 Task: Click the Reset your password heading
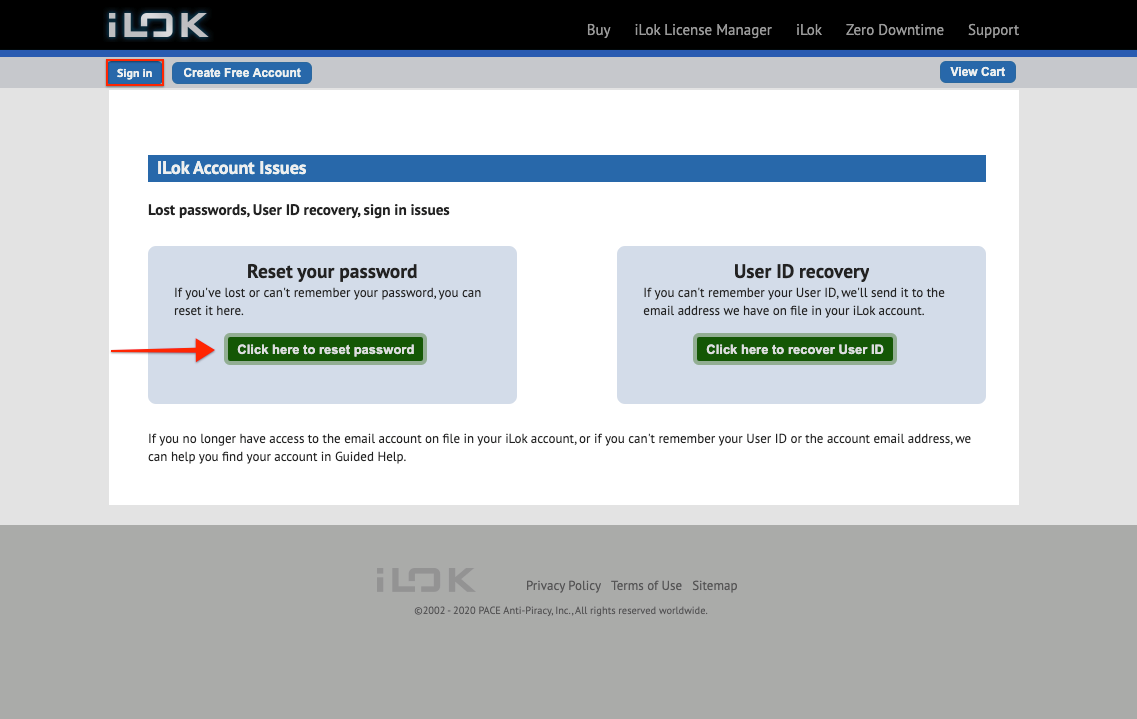click(x=332, y=272)
